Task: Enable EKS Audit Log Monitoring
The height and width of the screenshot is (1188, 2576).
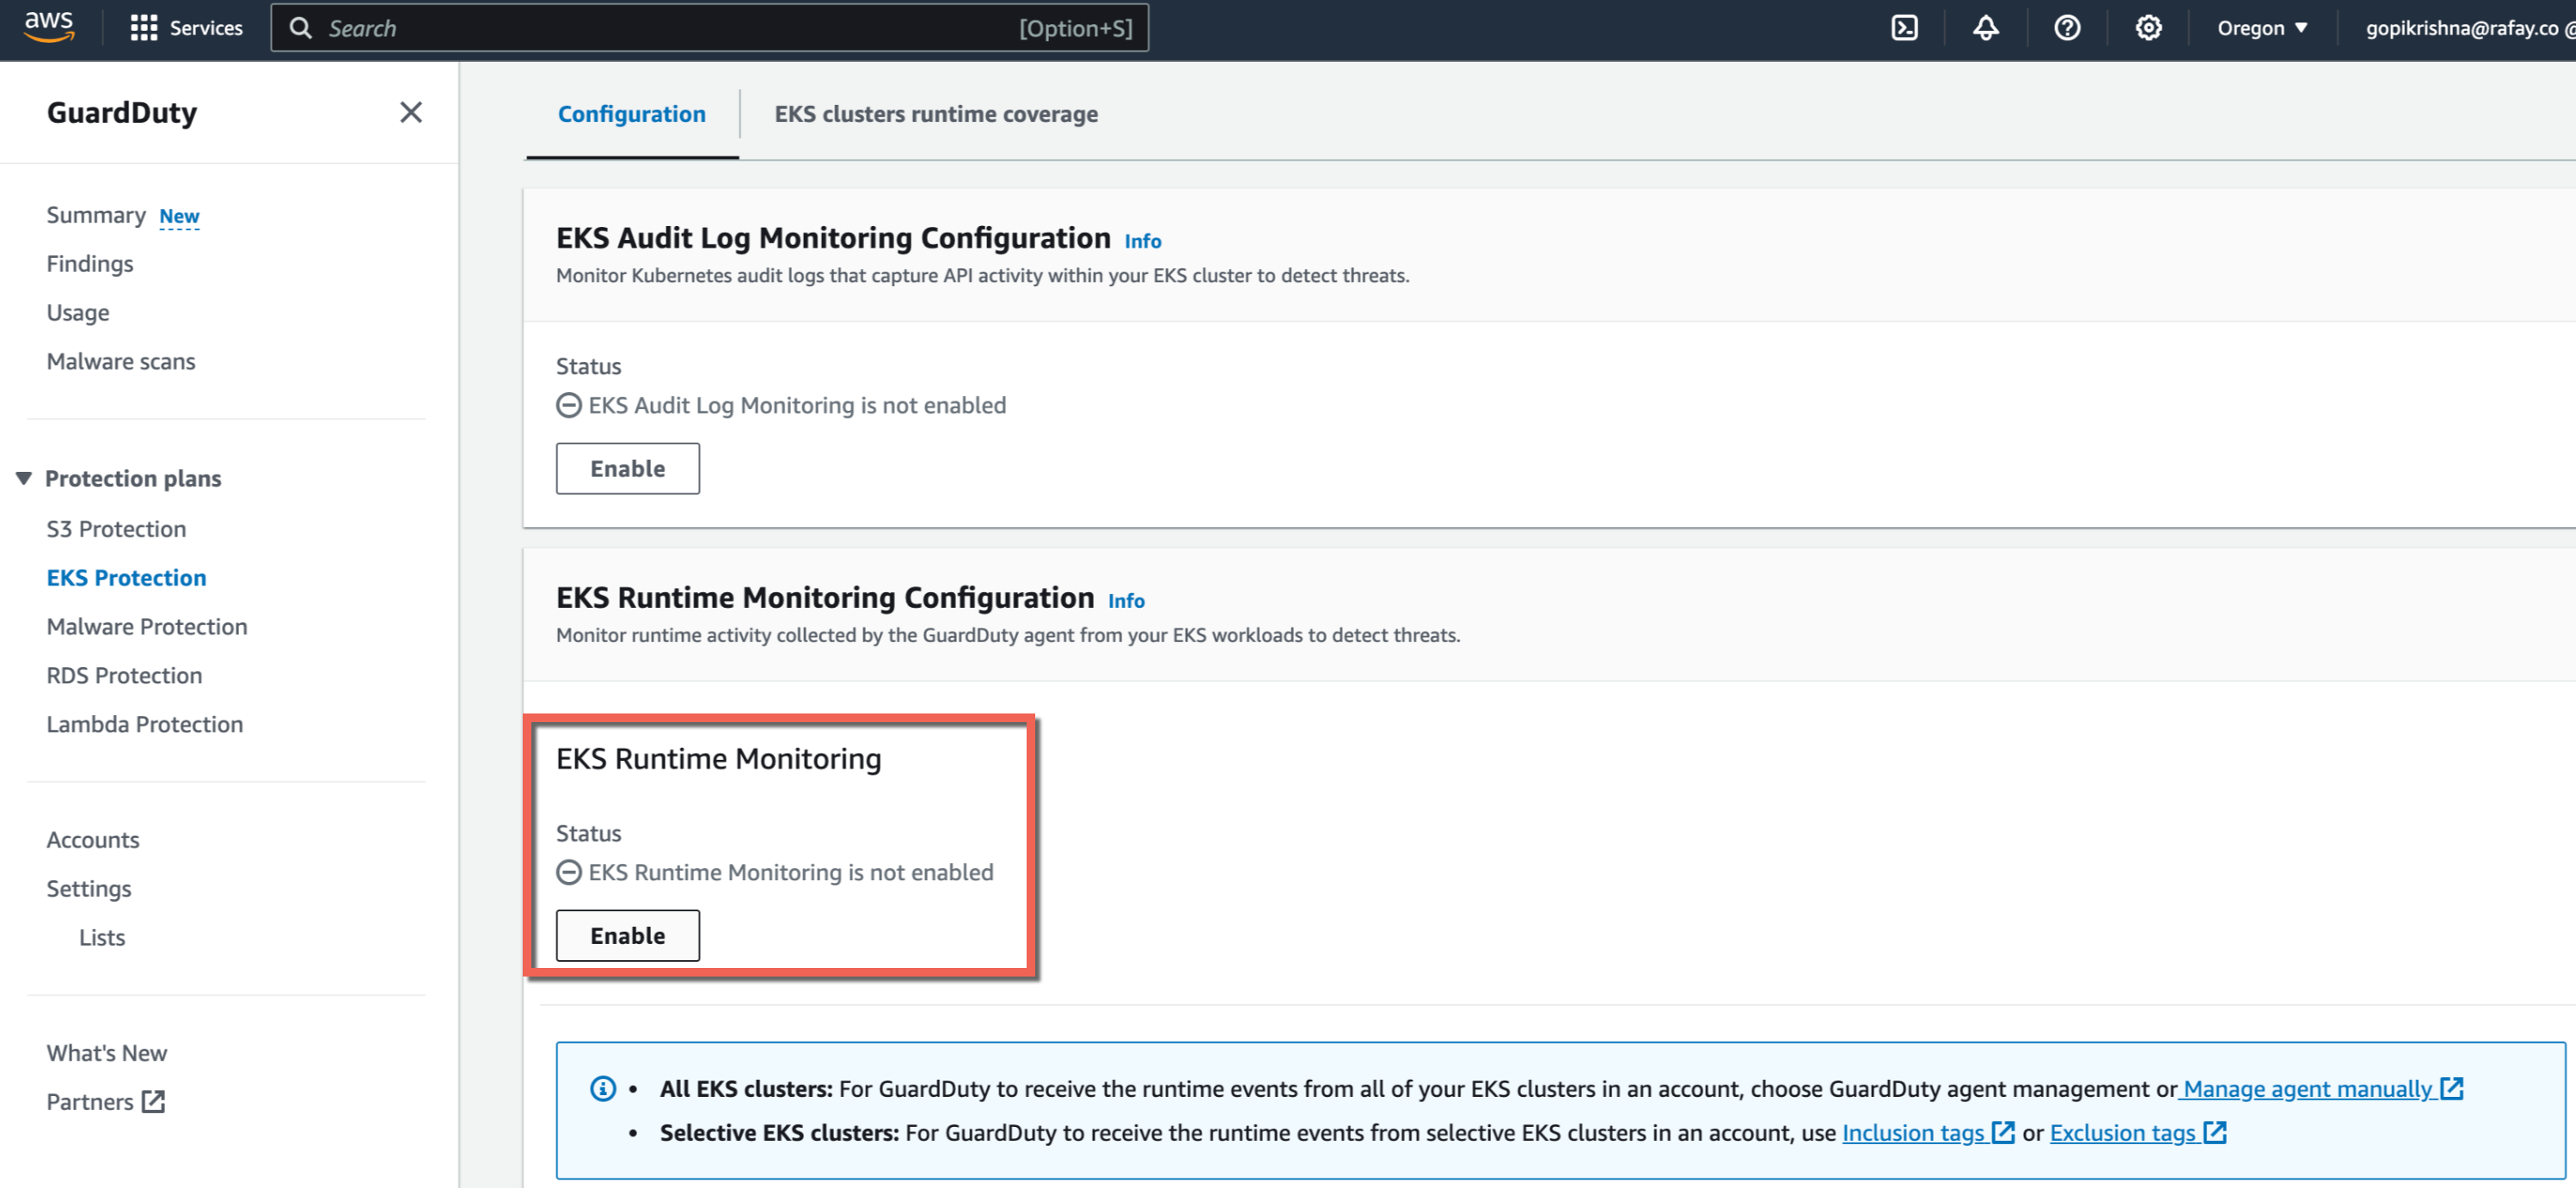Action: click(627, 469)
